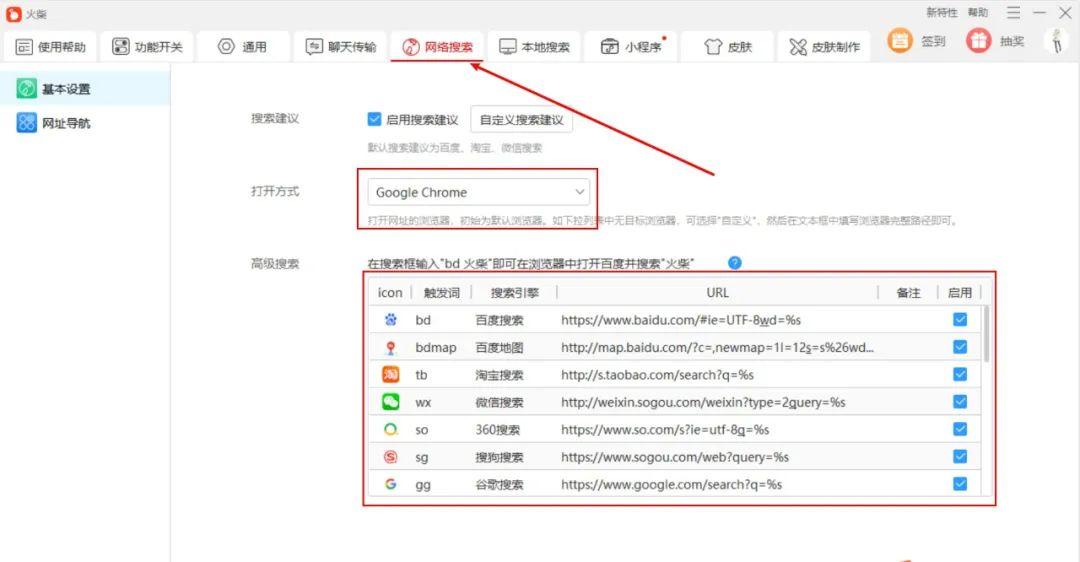Open the 新特性 link
This screenshot has width=1080, height=562.
(941, 12)
